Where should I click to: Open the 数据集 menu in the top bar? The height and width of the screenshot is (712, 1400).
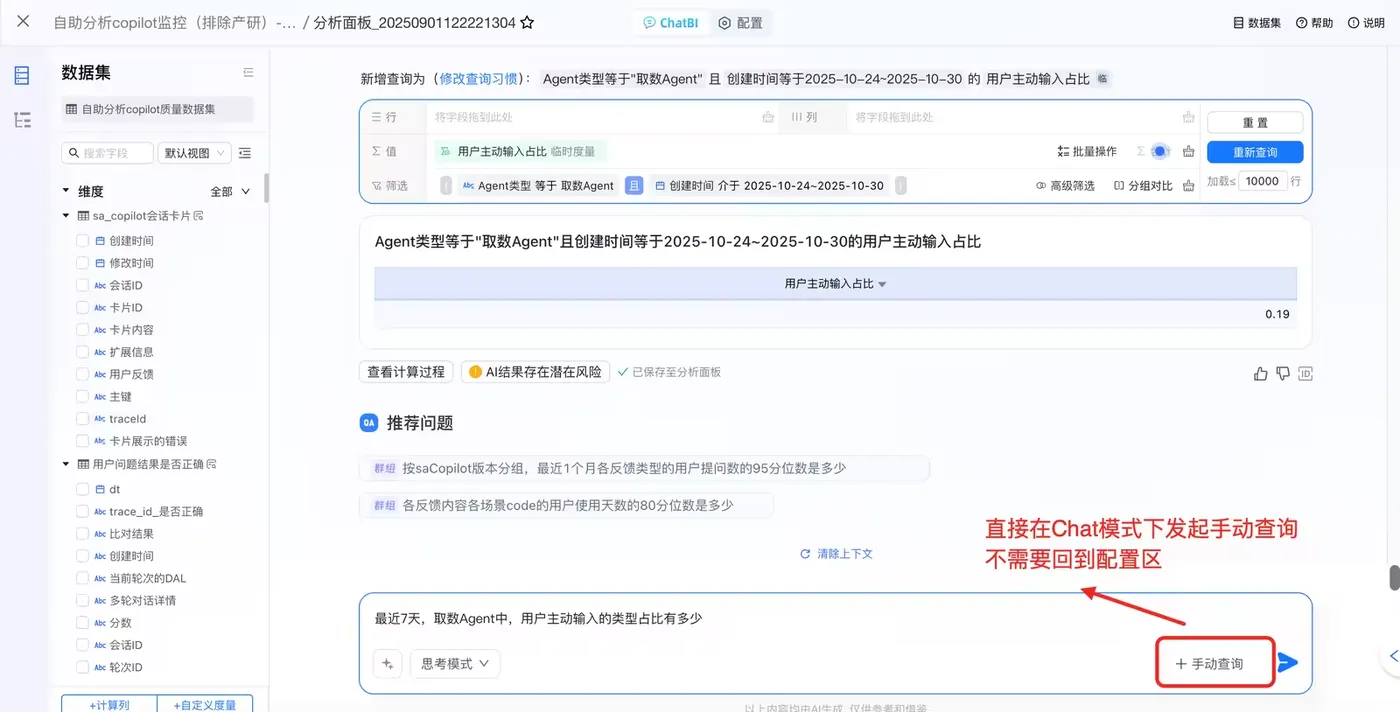point(1257,23)
